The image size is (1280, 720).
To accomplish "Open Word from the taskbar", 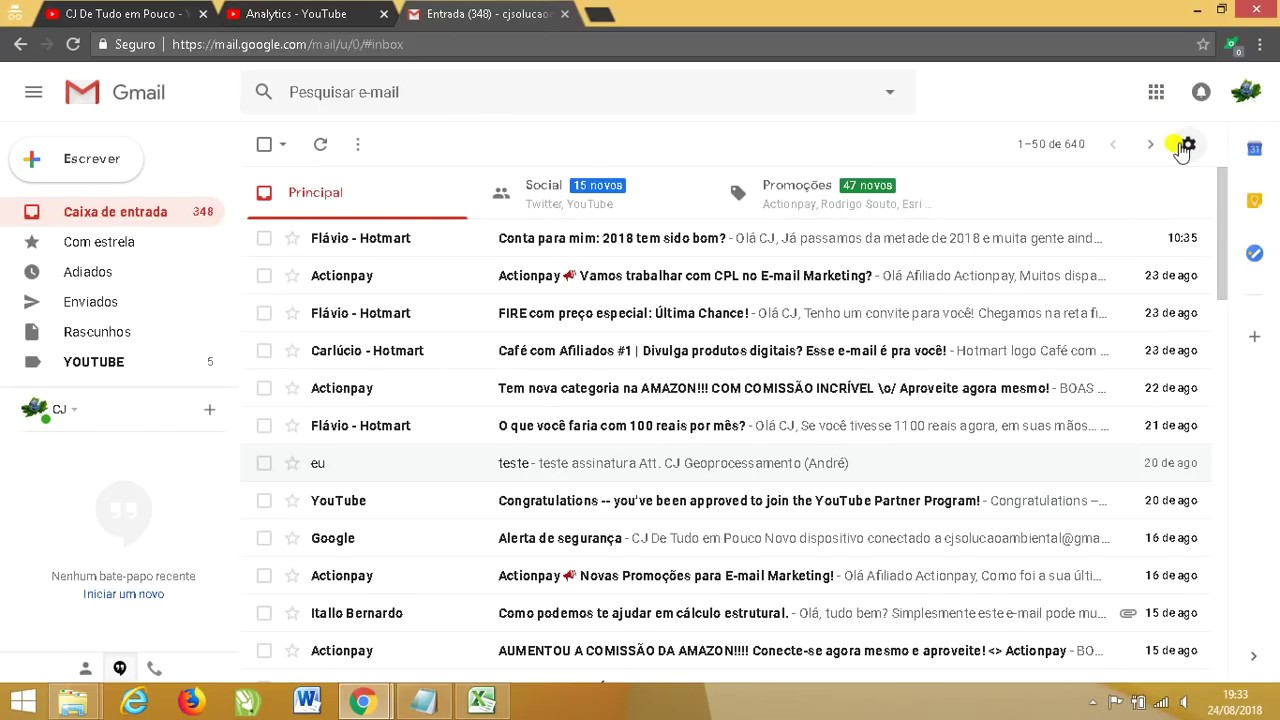I will point(307,702).
